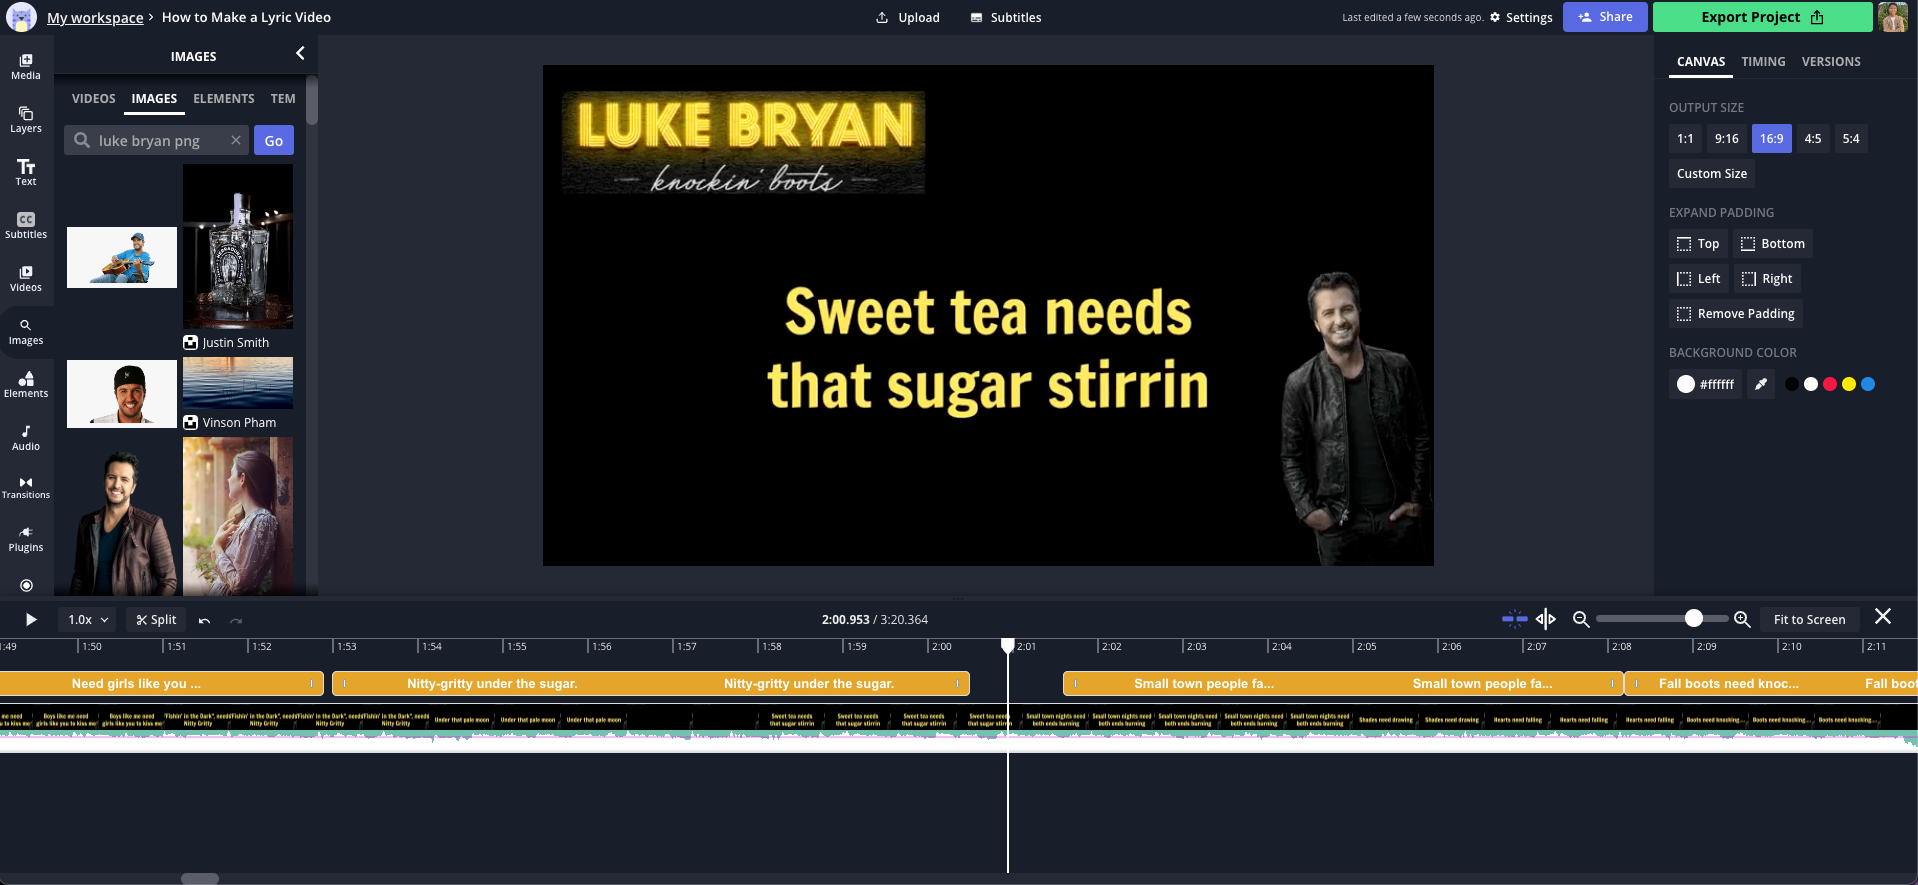Switch to the Timing tab

[1762, 62]
